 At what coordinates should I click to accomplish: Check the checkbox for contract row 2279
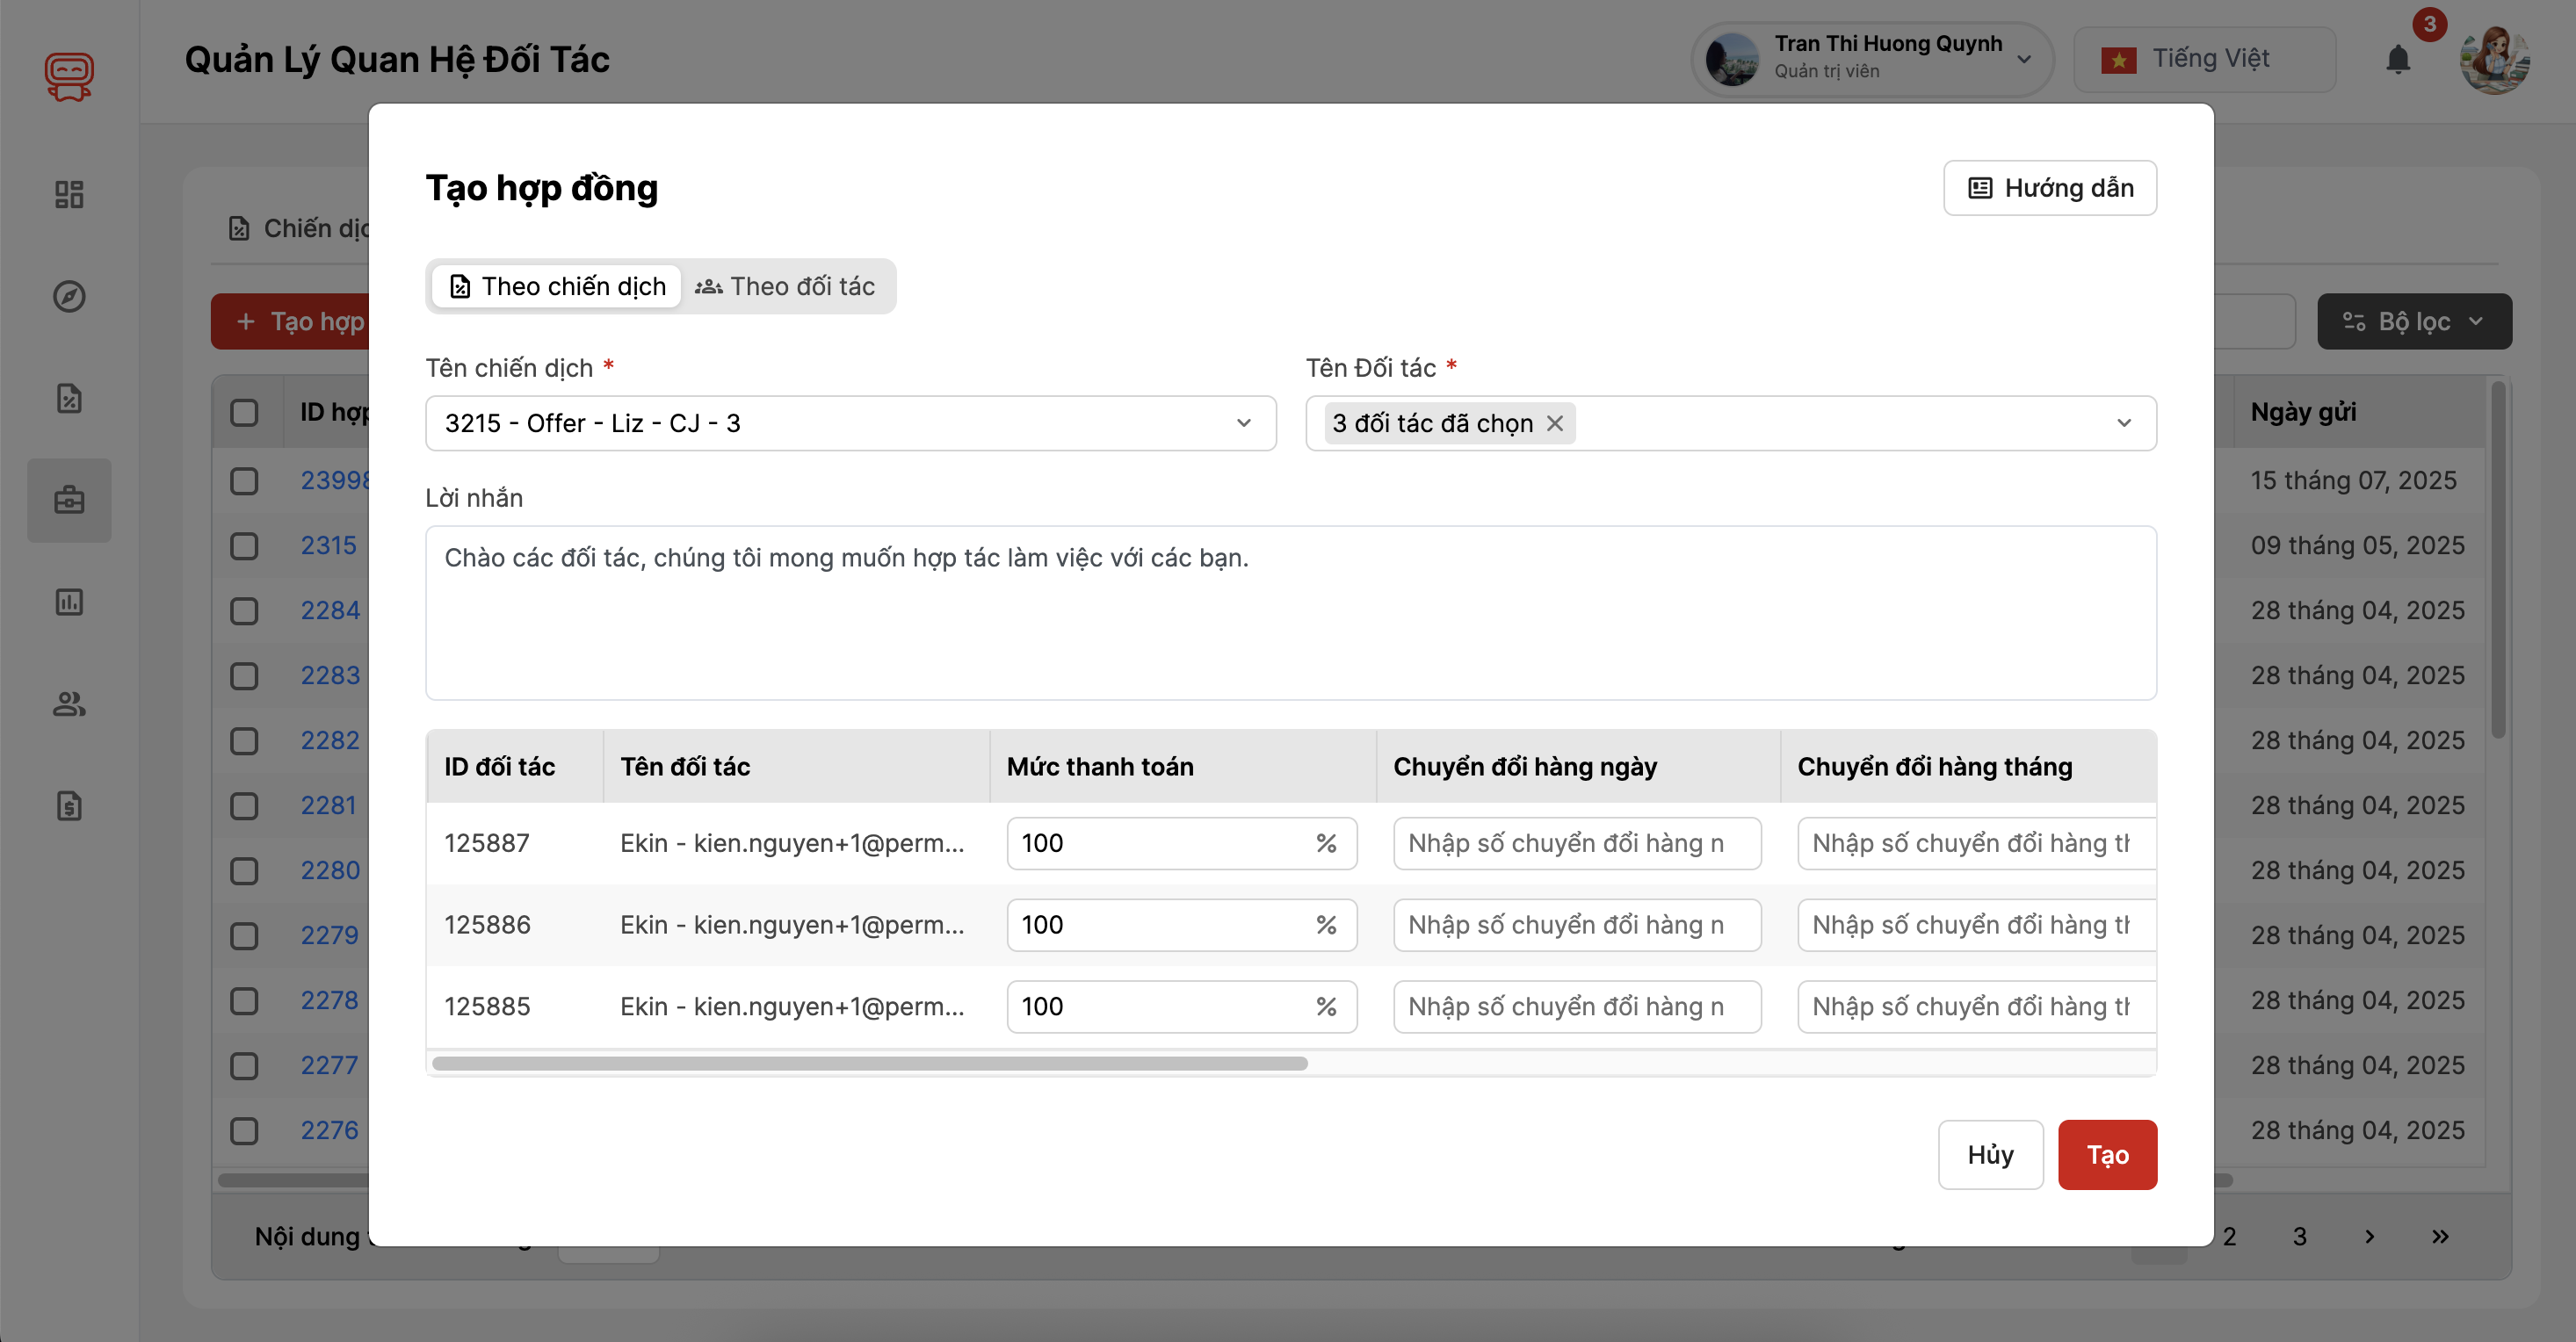pos(244,936)
